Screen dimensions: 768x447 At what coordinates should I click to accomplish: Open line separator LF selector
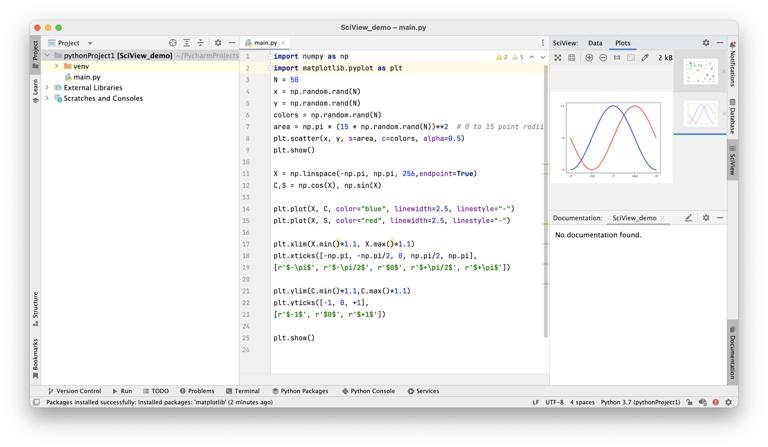coord(535,402)
